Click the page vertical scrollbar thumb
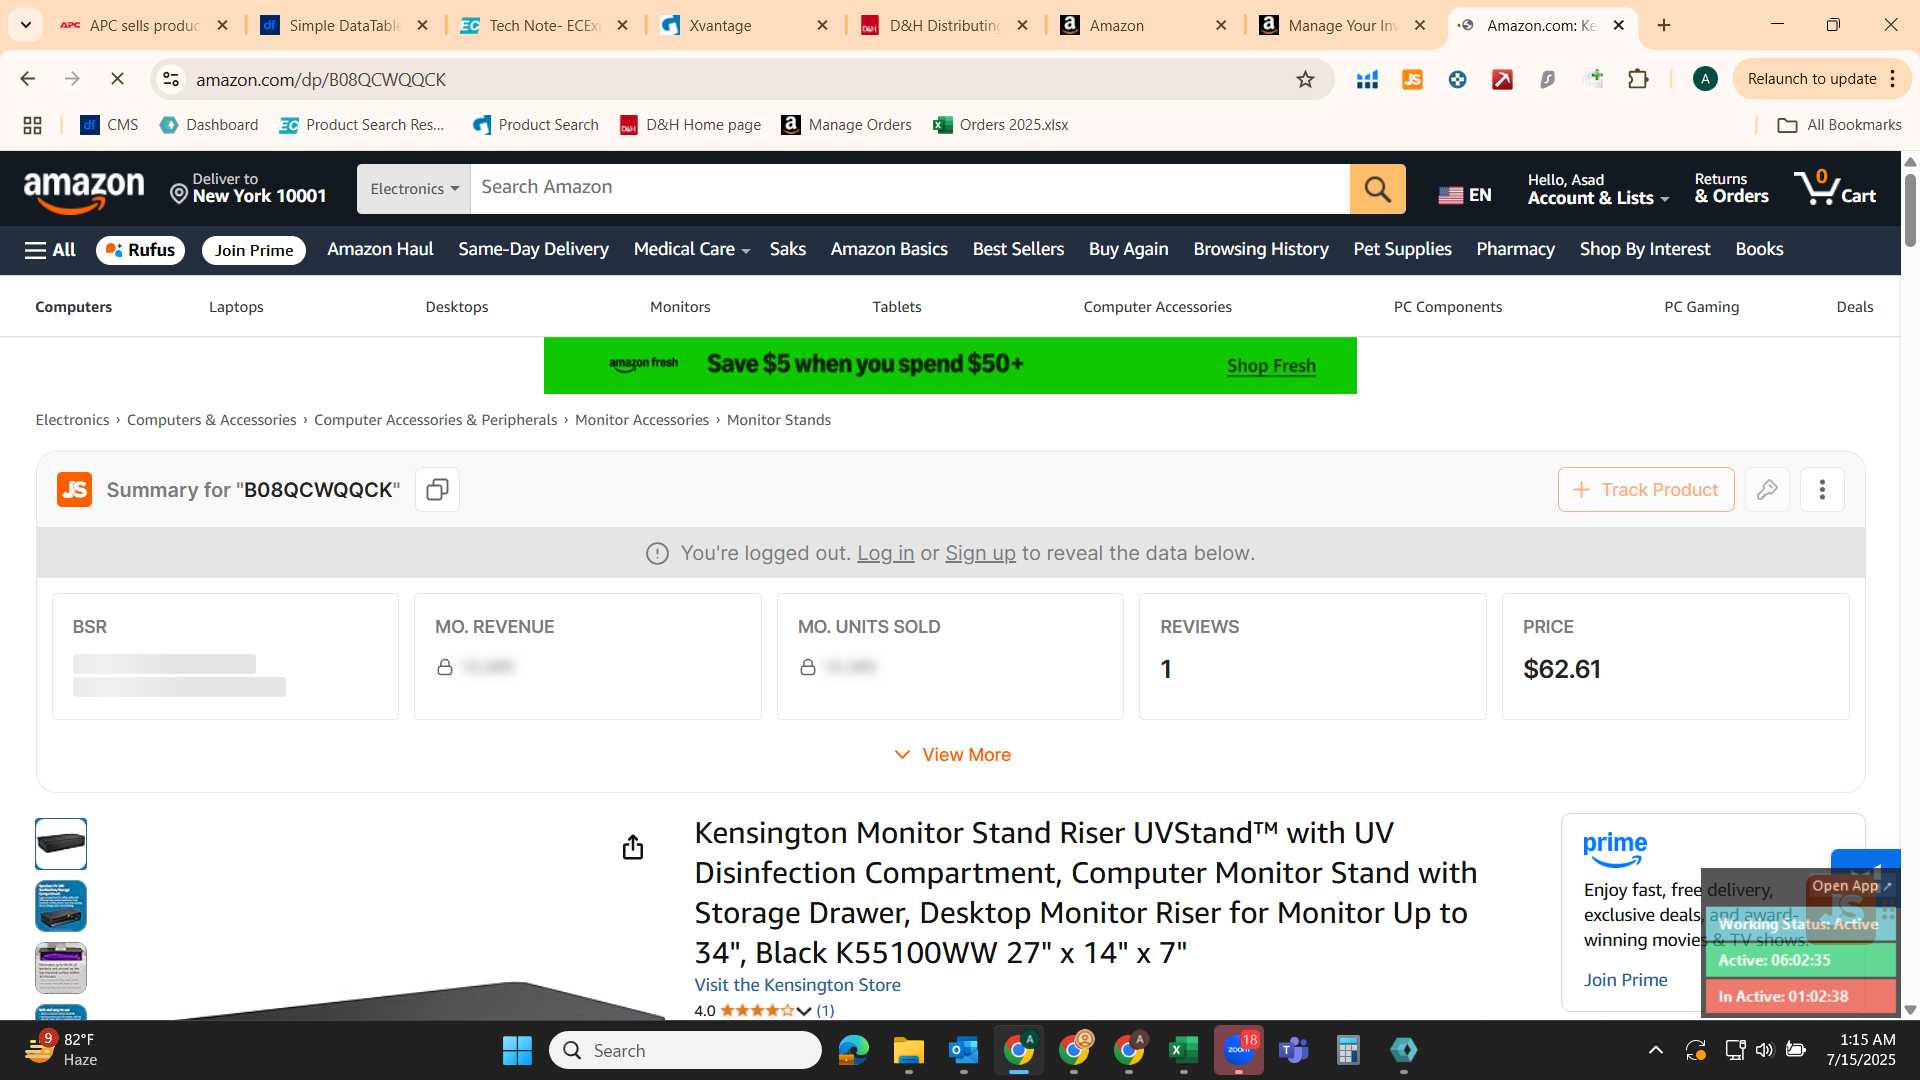The height and width of the screenshot is (1080, 1920). [1910, 210]
